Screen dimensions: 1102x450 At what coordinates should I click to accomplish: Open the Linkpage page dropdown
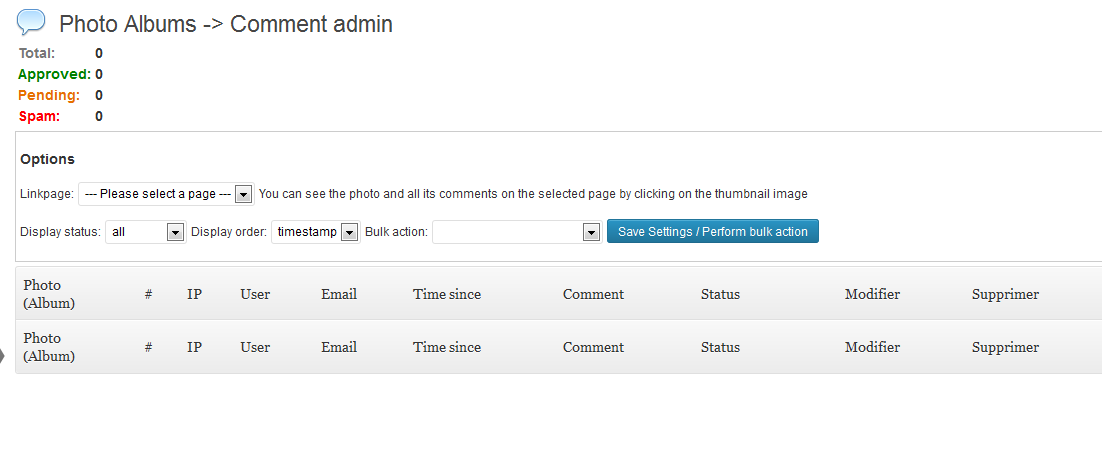coord(166,194)
